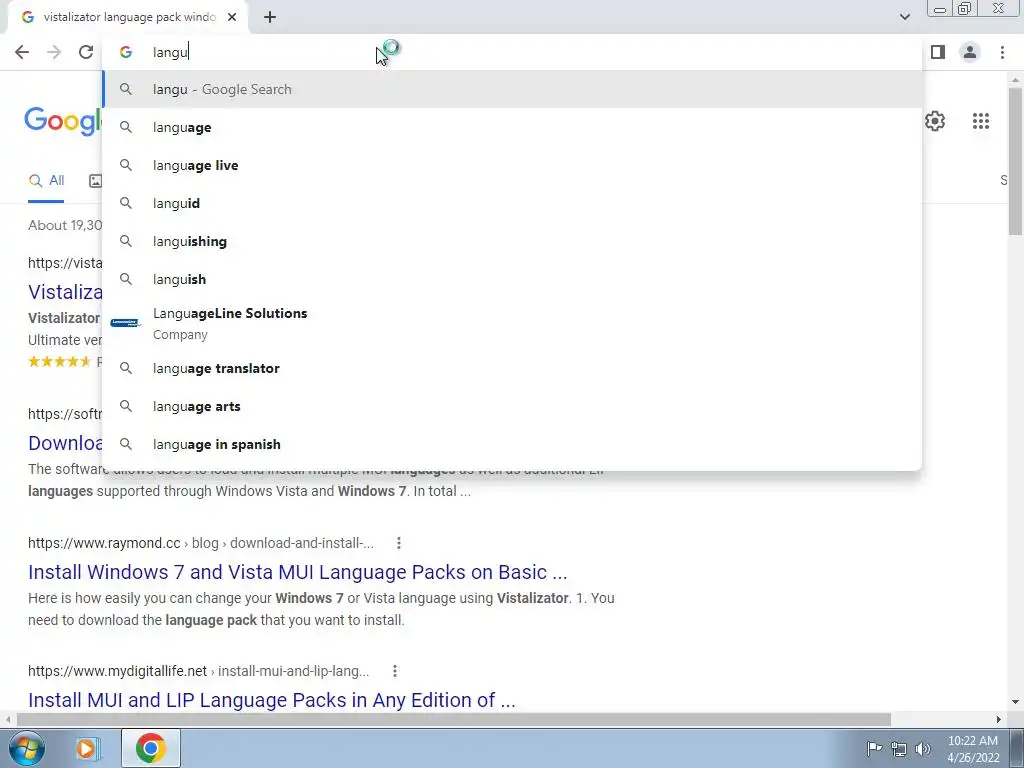Screen dimensions: 1024x768
Task: Select LanguageLine Solutions company suggestion
Action: [512, 323]
